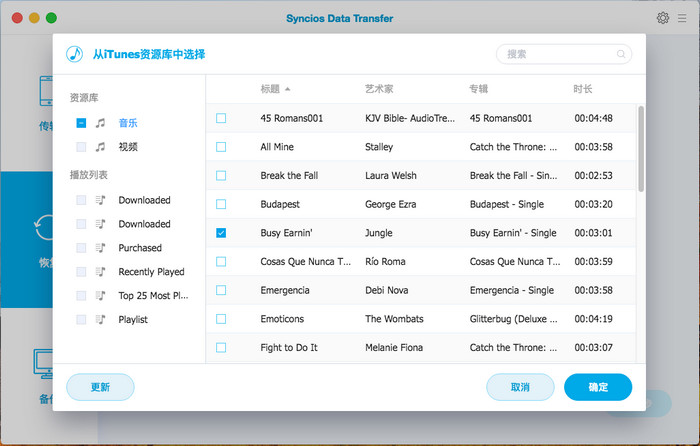Click the 00:04:19 duration cell

pyautogui.click(x=593, y=319)
